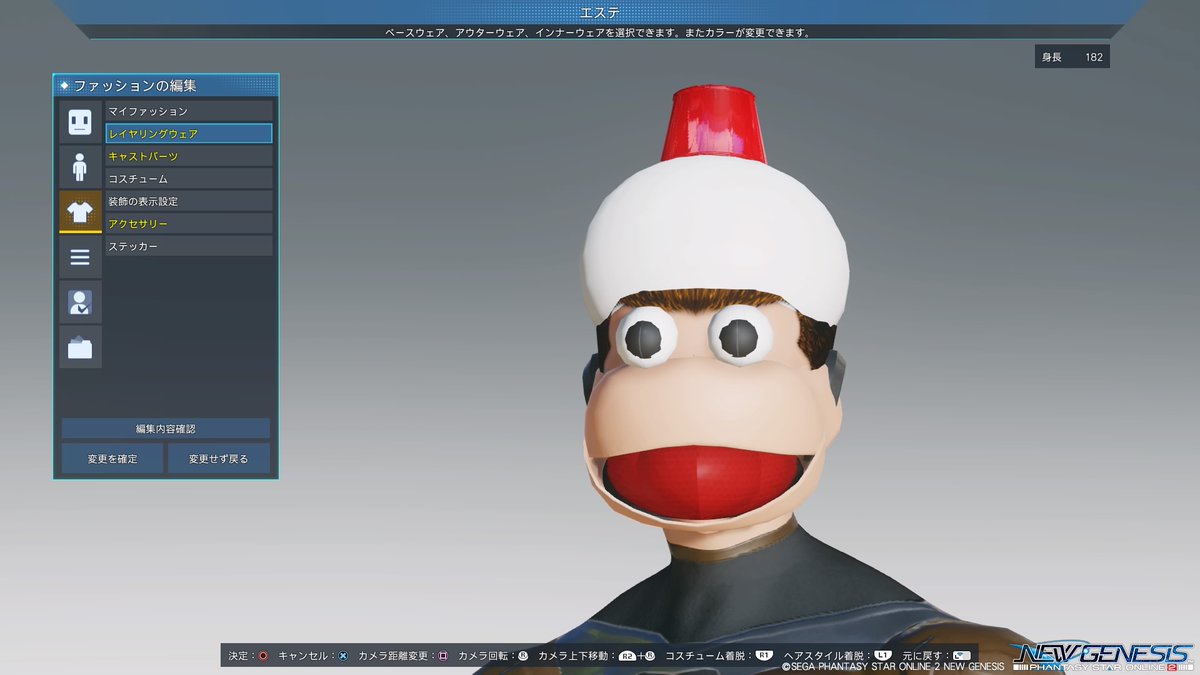
Task: Click the wear selection description text under エステ
Action: point(598,32)
